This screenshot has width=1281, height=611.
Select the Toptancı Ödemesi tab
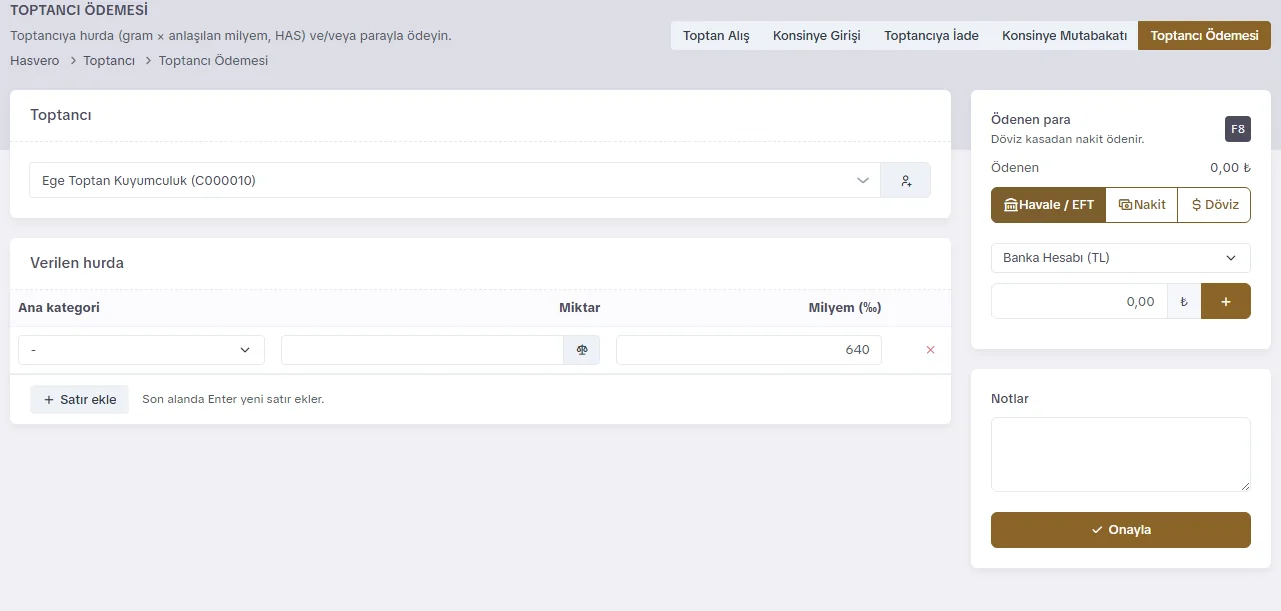point(1205,36)
